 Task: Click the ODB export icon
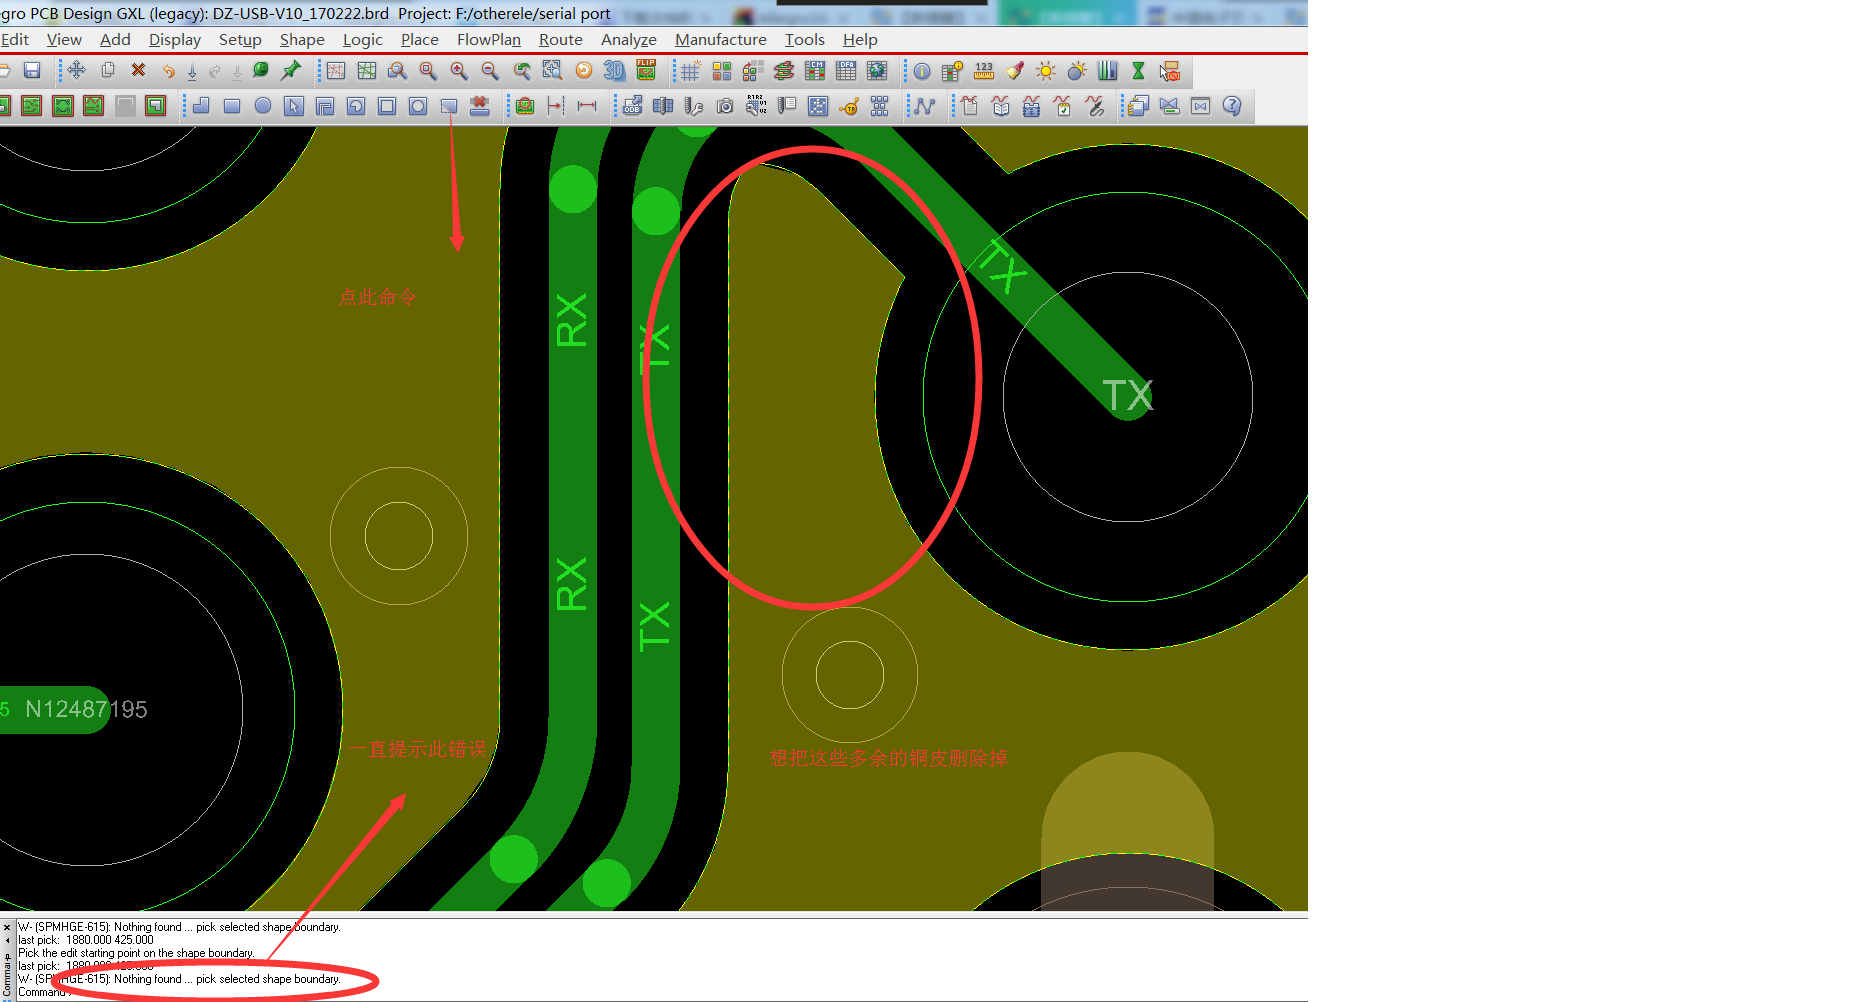(632, 106)
